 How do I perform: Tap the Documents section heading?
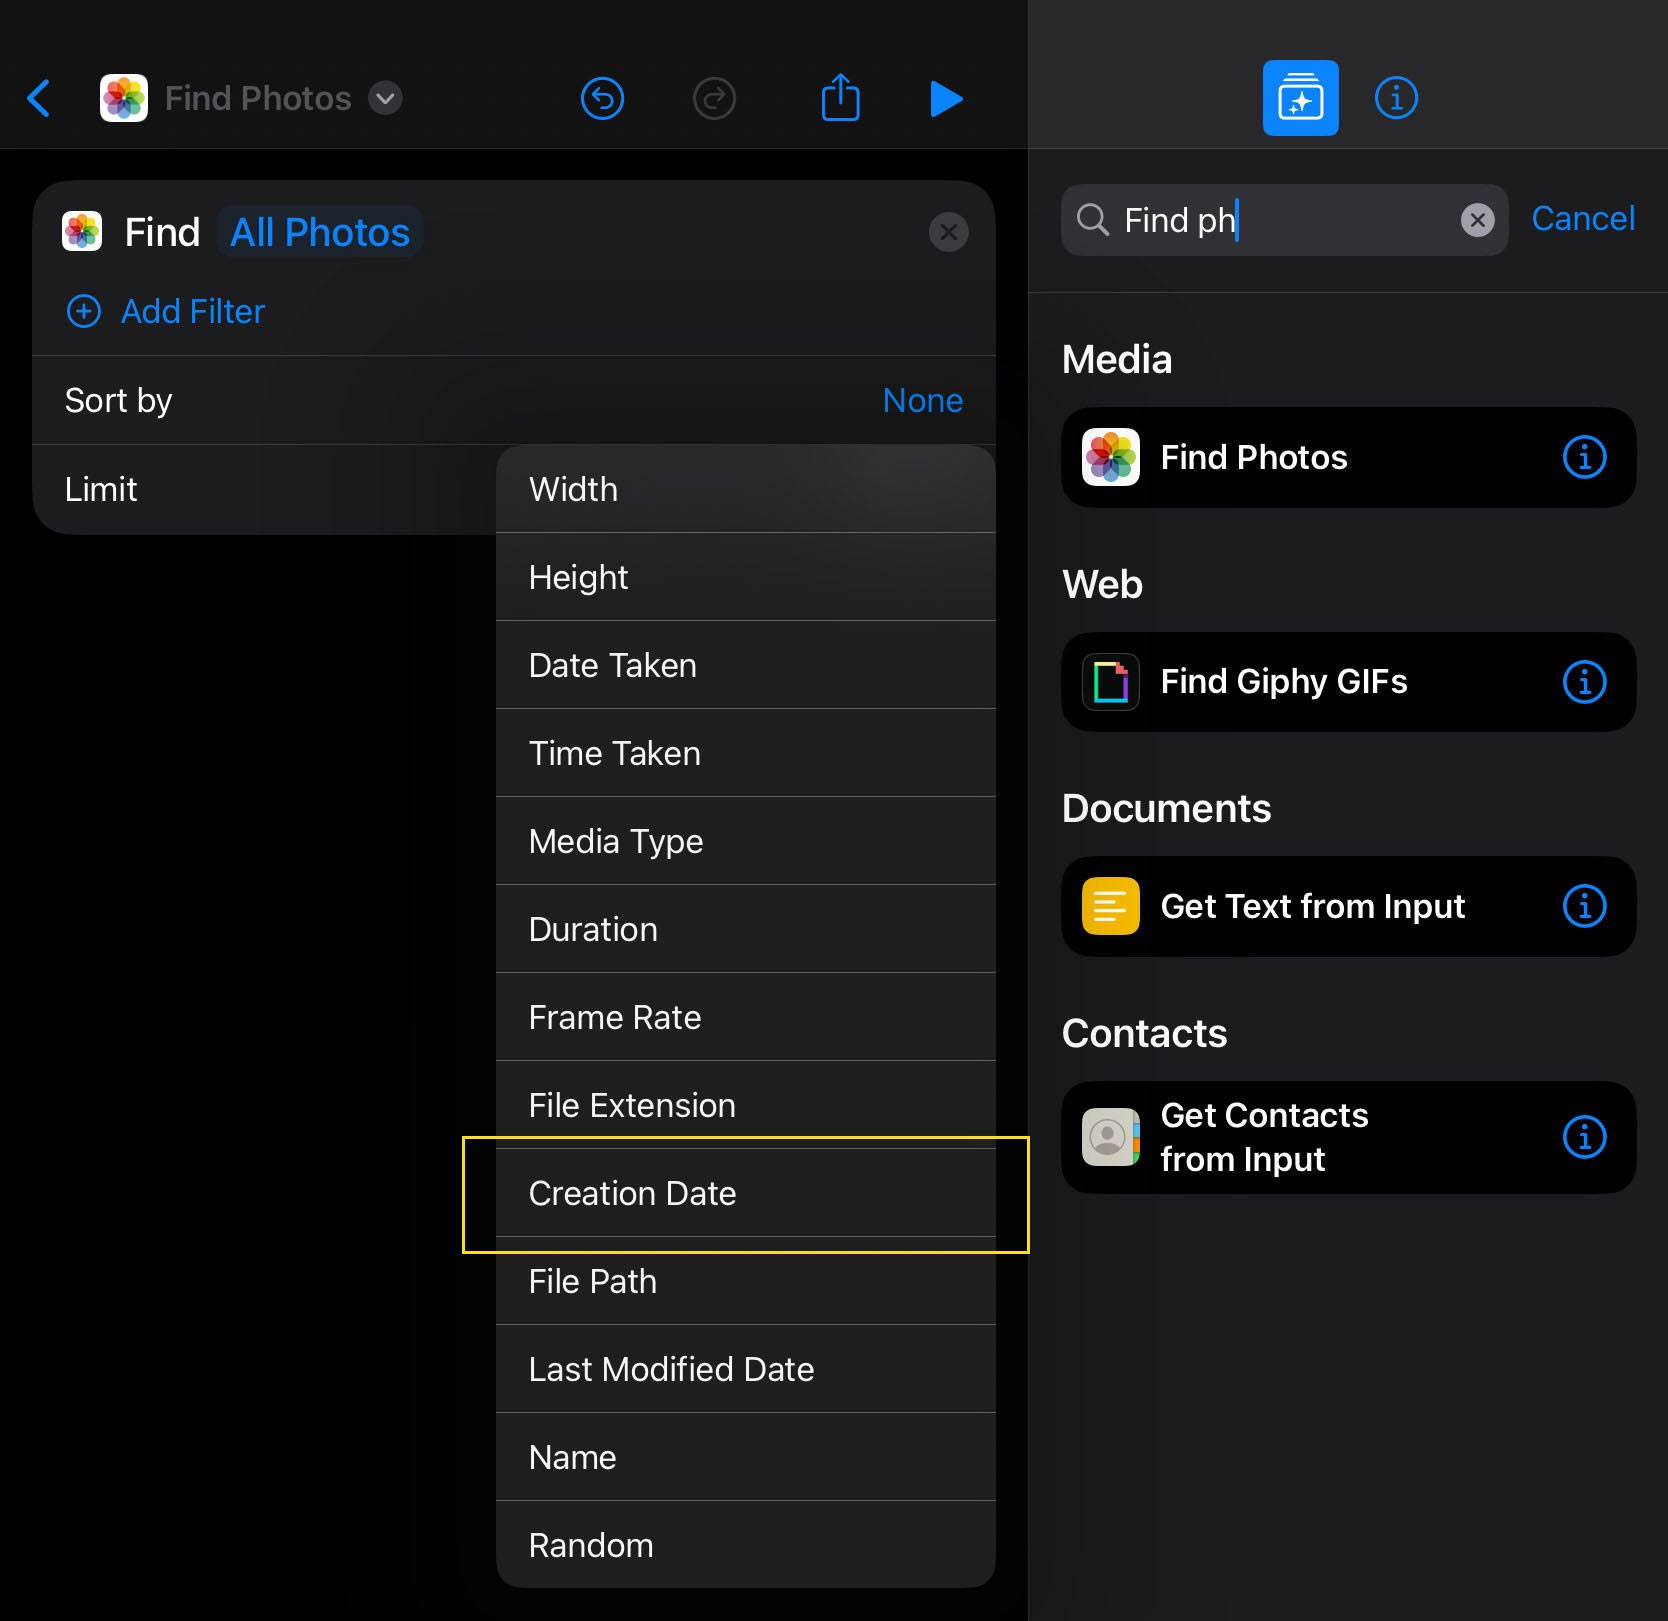click(1166, 808)
